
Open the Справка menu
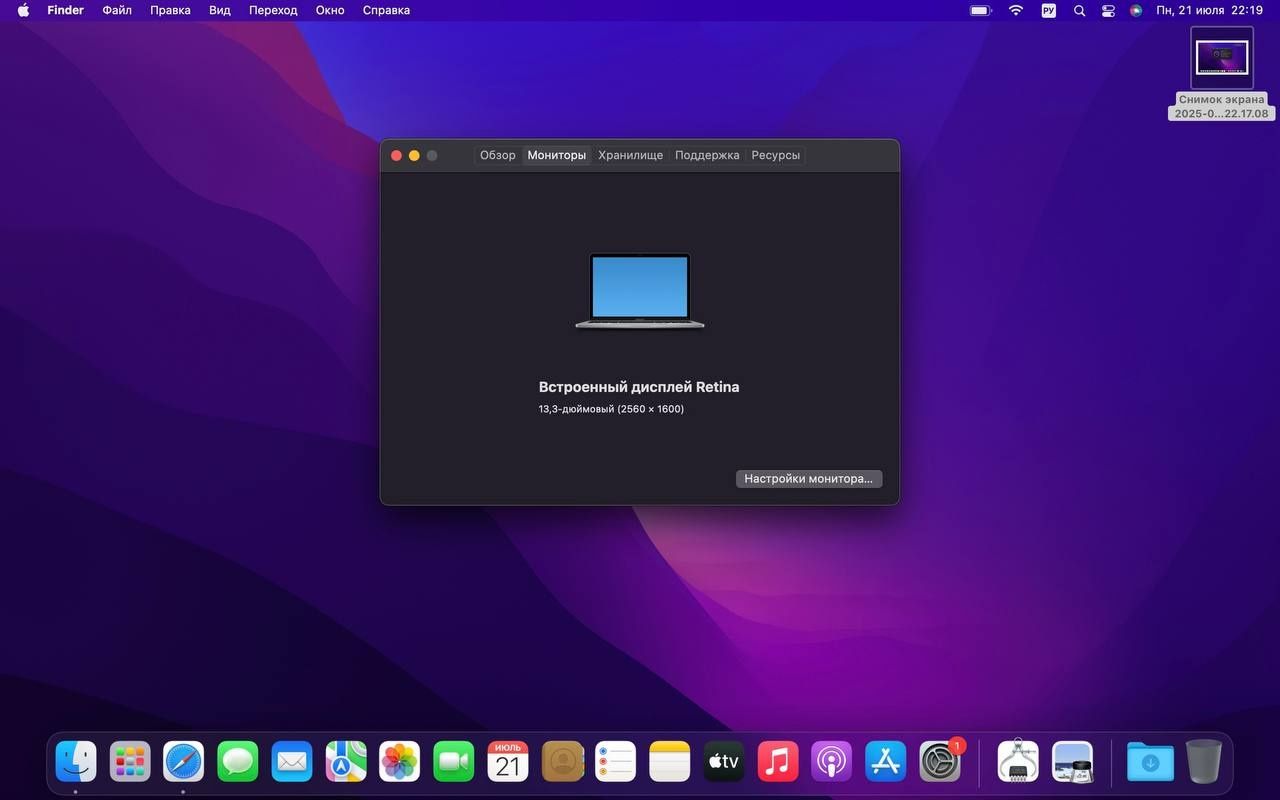pyautogui.click(x=386, y=10)
